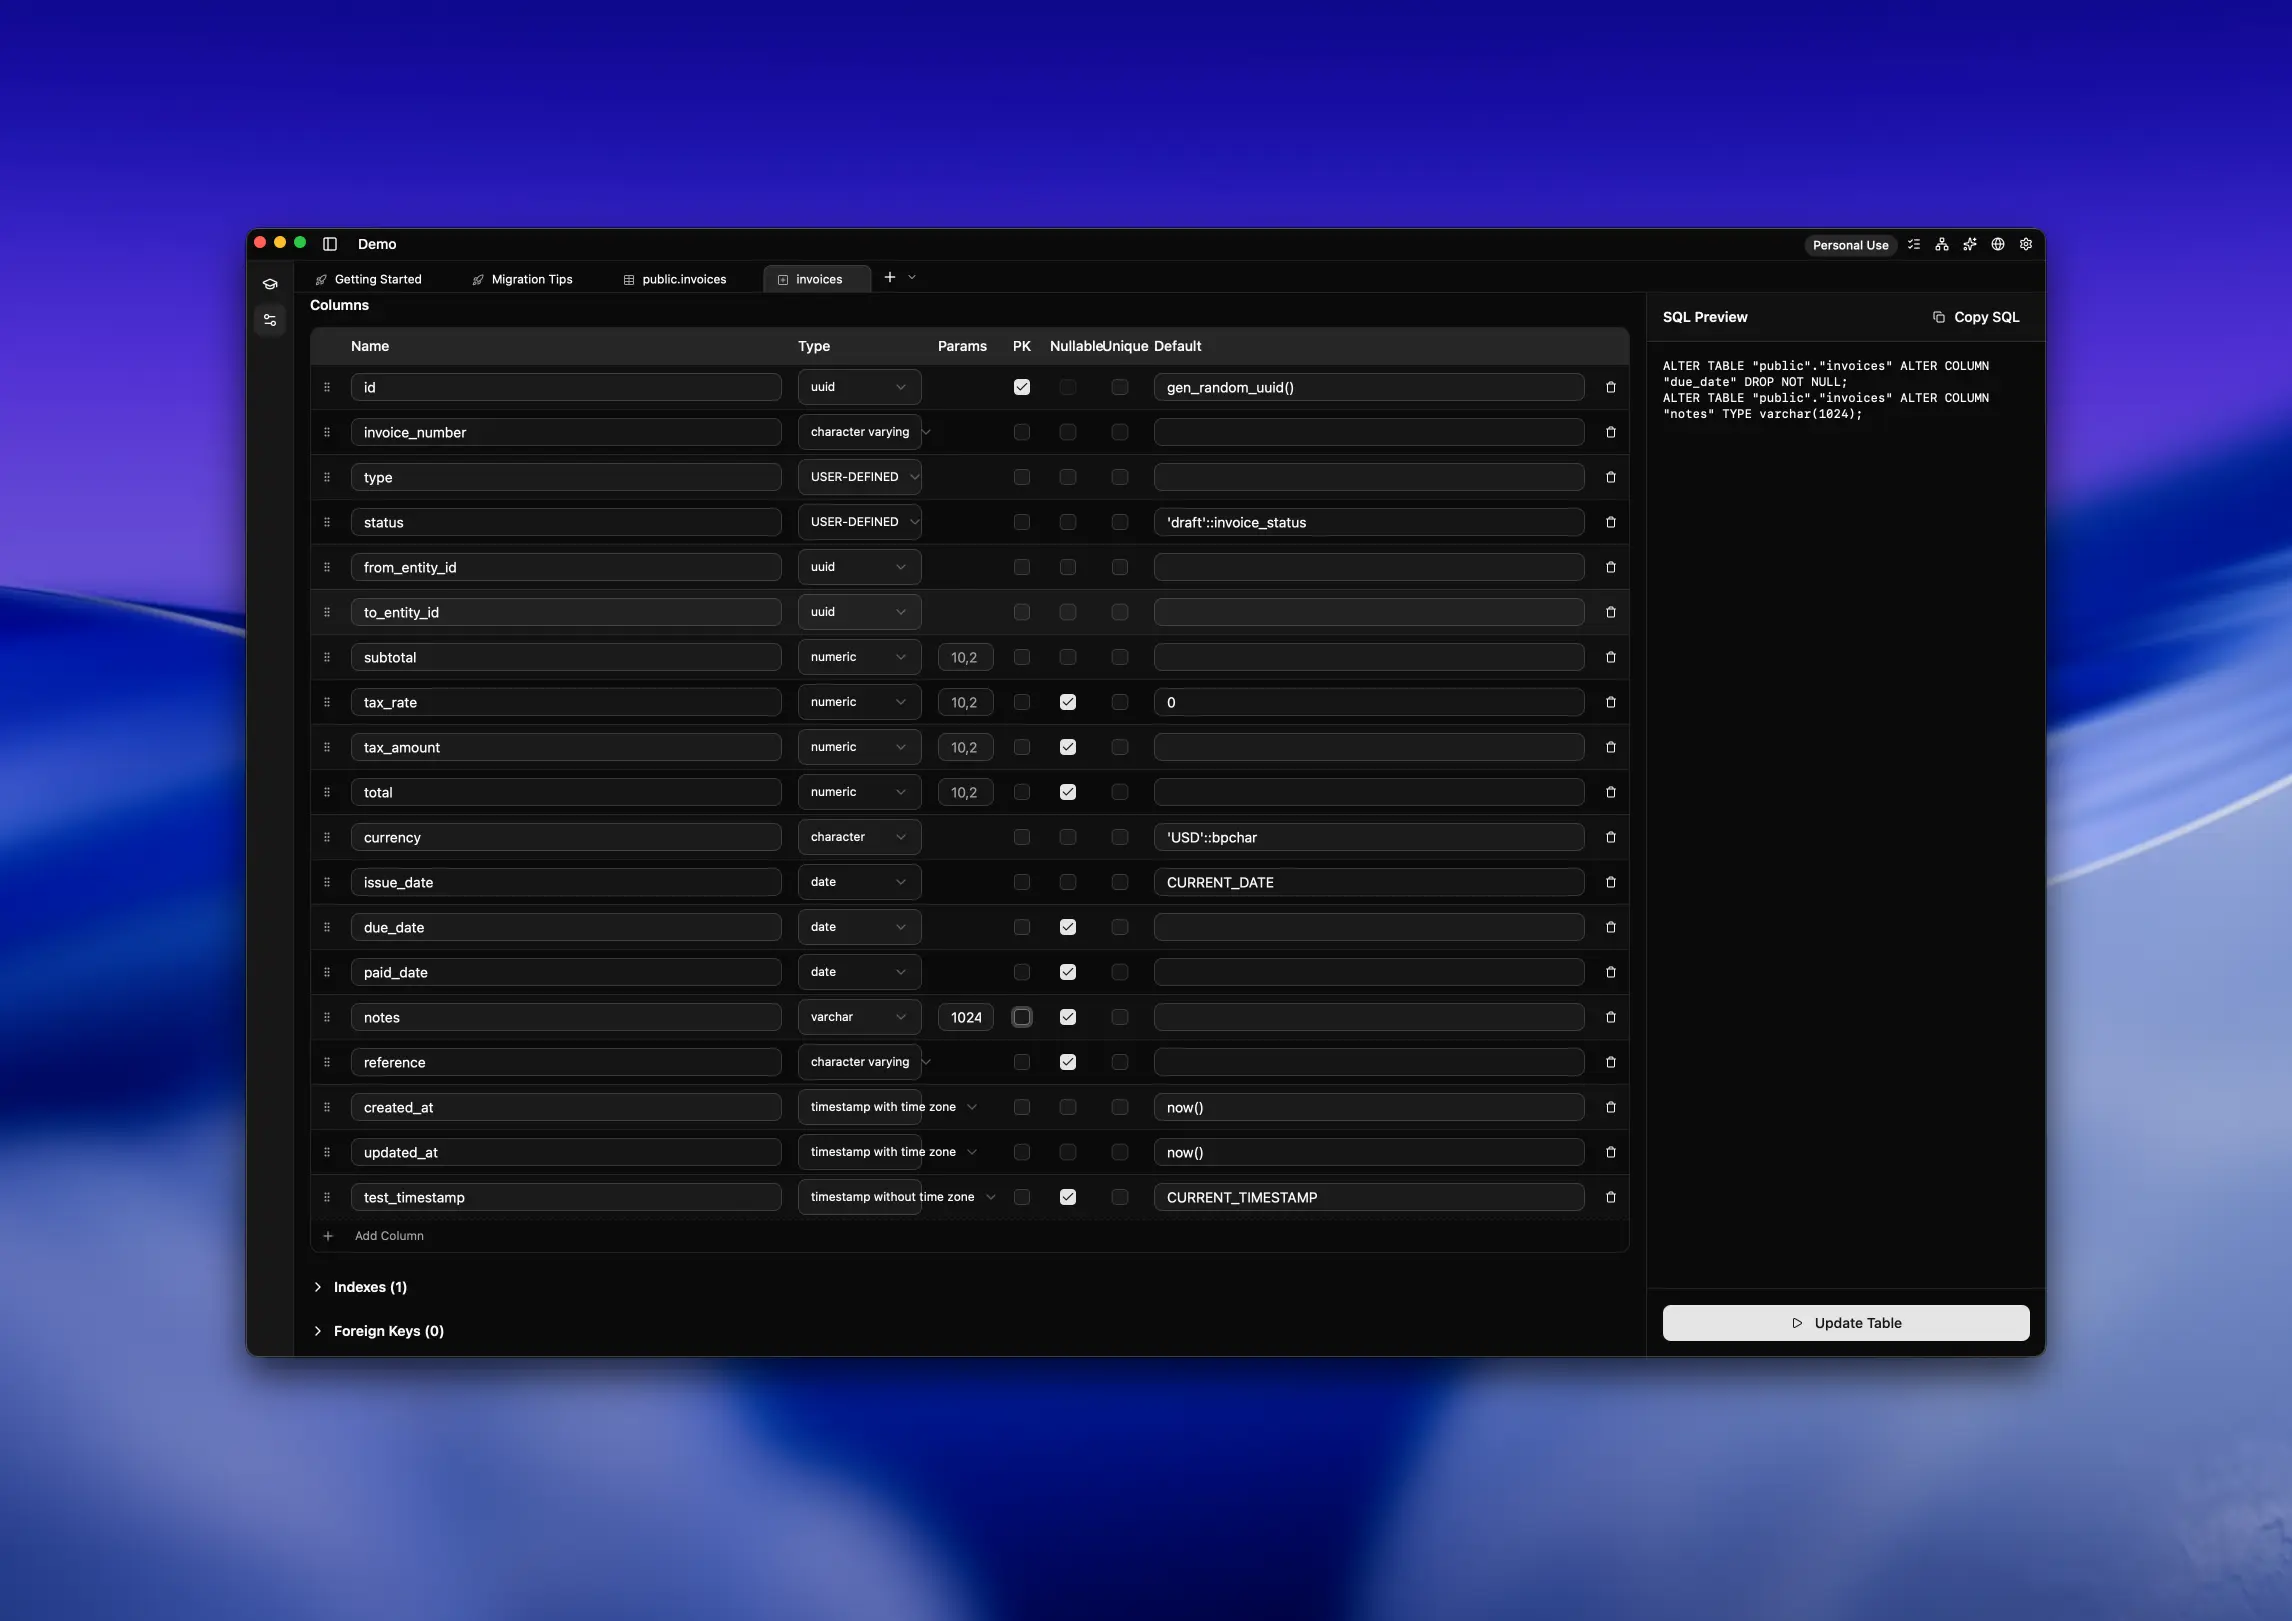Click Copy SQL button
The image size is (2292, 1621).
[x=1975, y=317]
